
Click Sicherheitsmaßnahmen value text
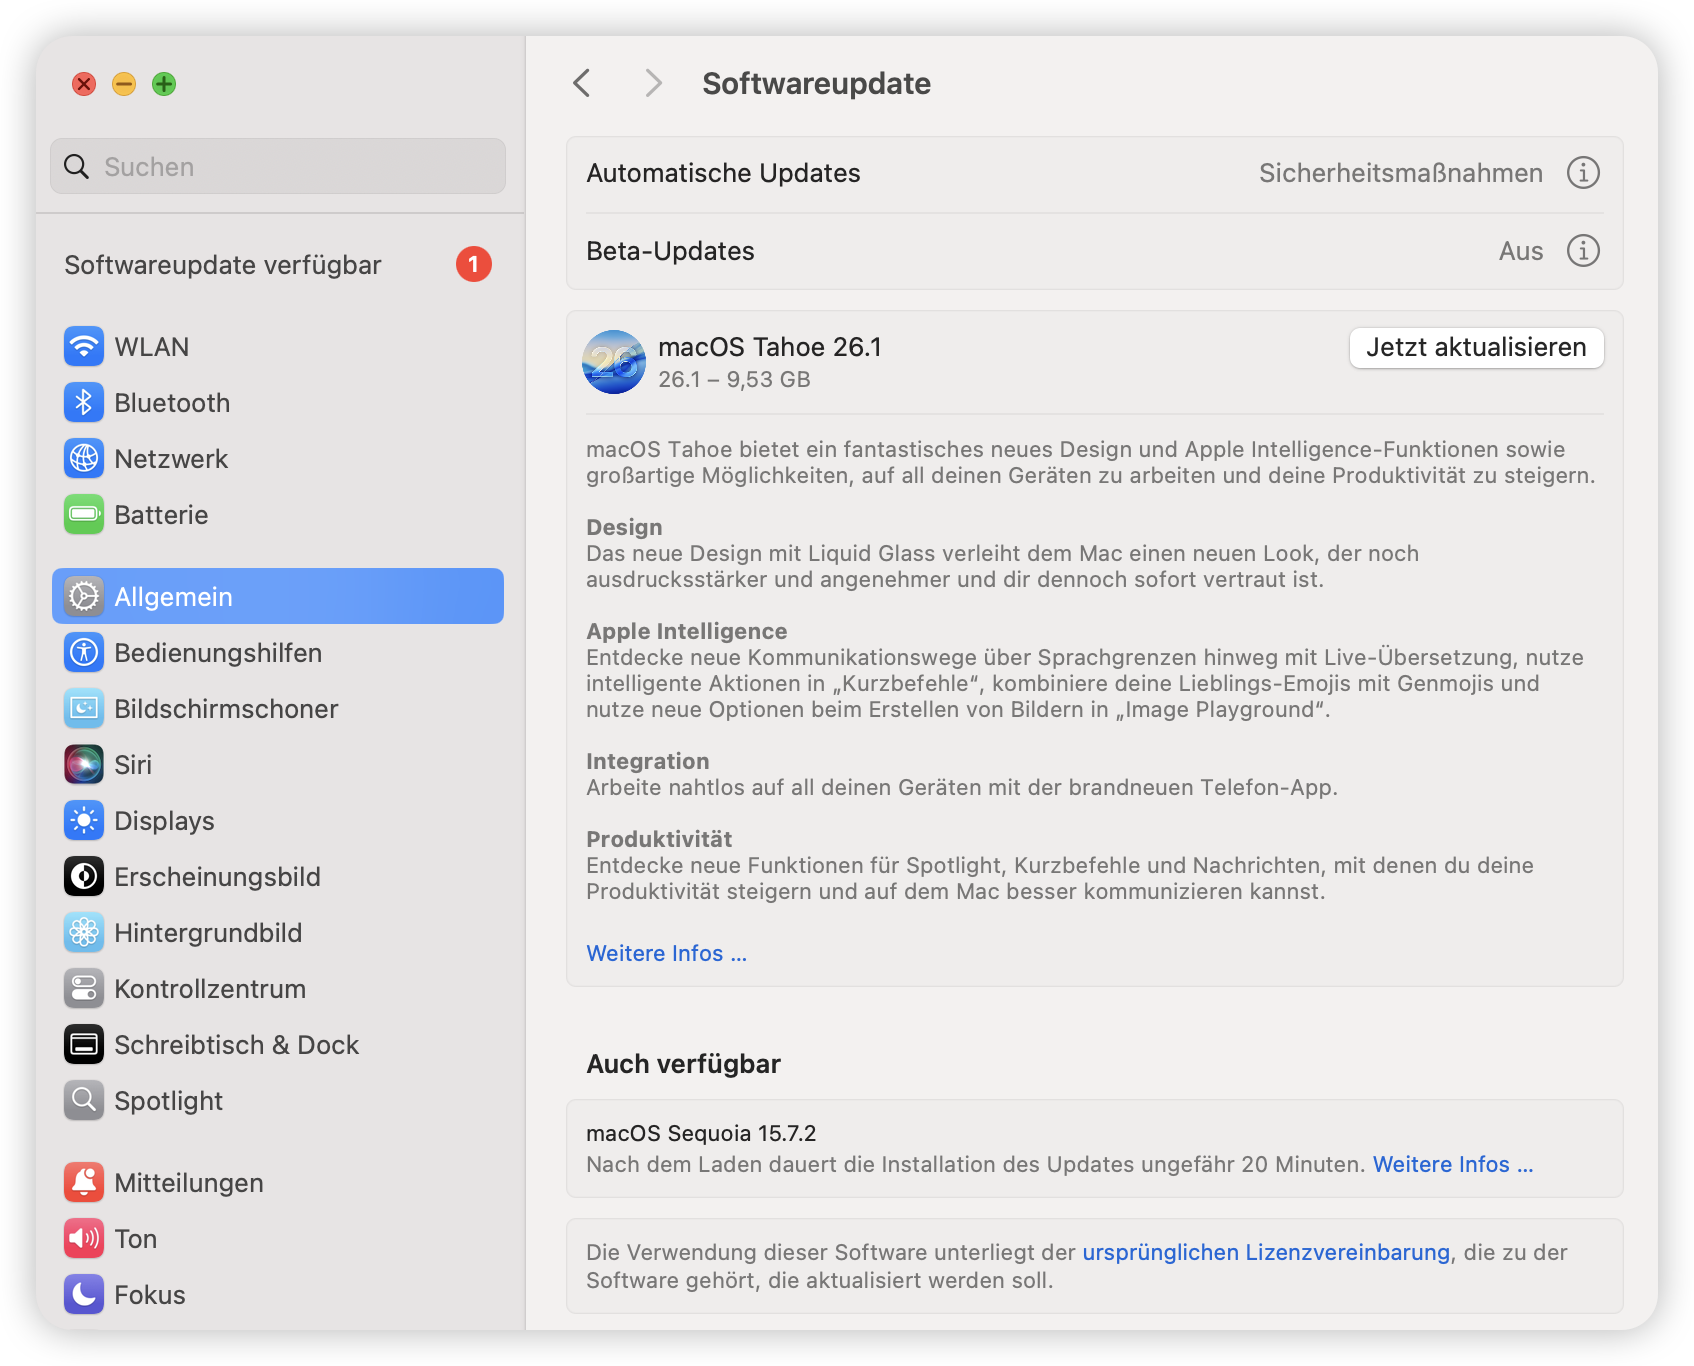click(x=1400, y=173)
